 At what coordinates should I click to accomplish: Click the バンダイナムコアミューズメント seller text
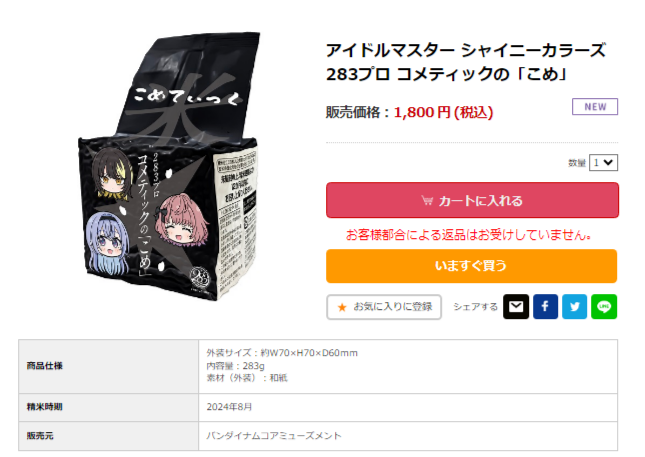[x=274, y=436]
